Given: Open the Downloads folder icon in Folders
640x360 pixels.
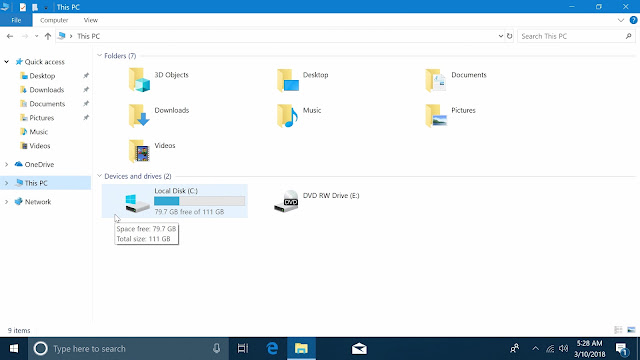Looking at the screenshot, I should (139, 115).
